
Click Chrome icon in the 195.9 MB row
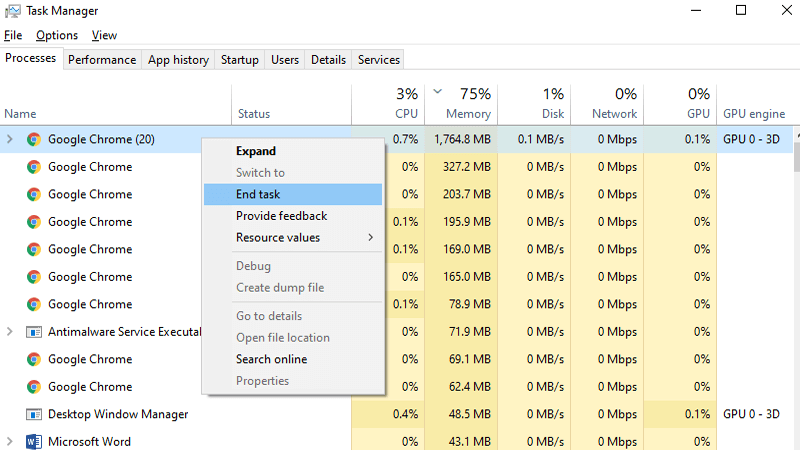coord(34,222)
